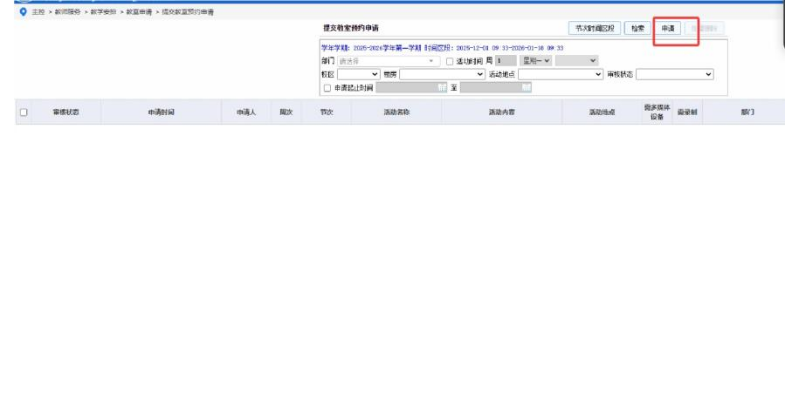Tick the select-all checkbox in table header

coord(23,113)
